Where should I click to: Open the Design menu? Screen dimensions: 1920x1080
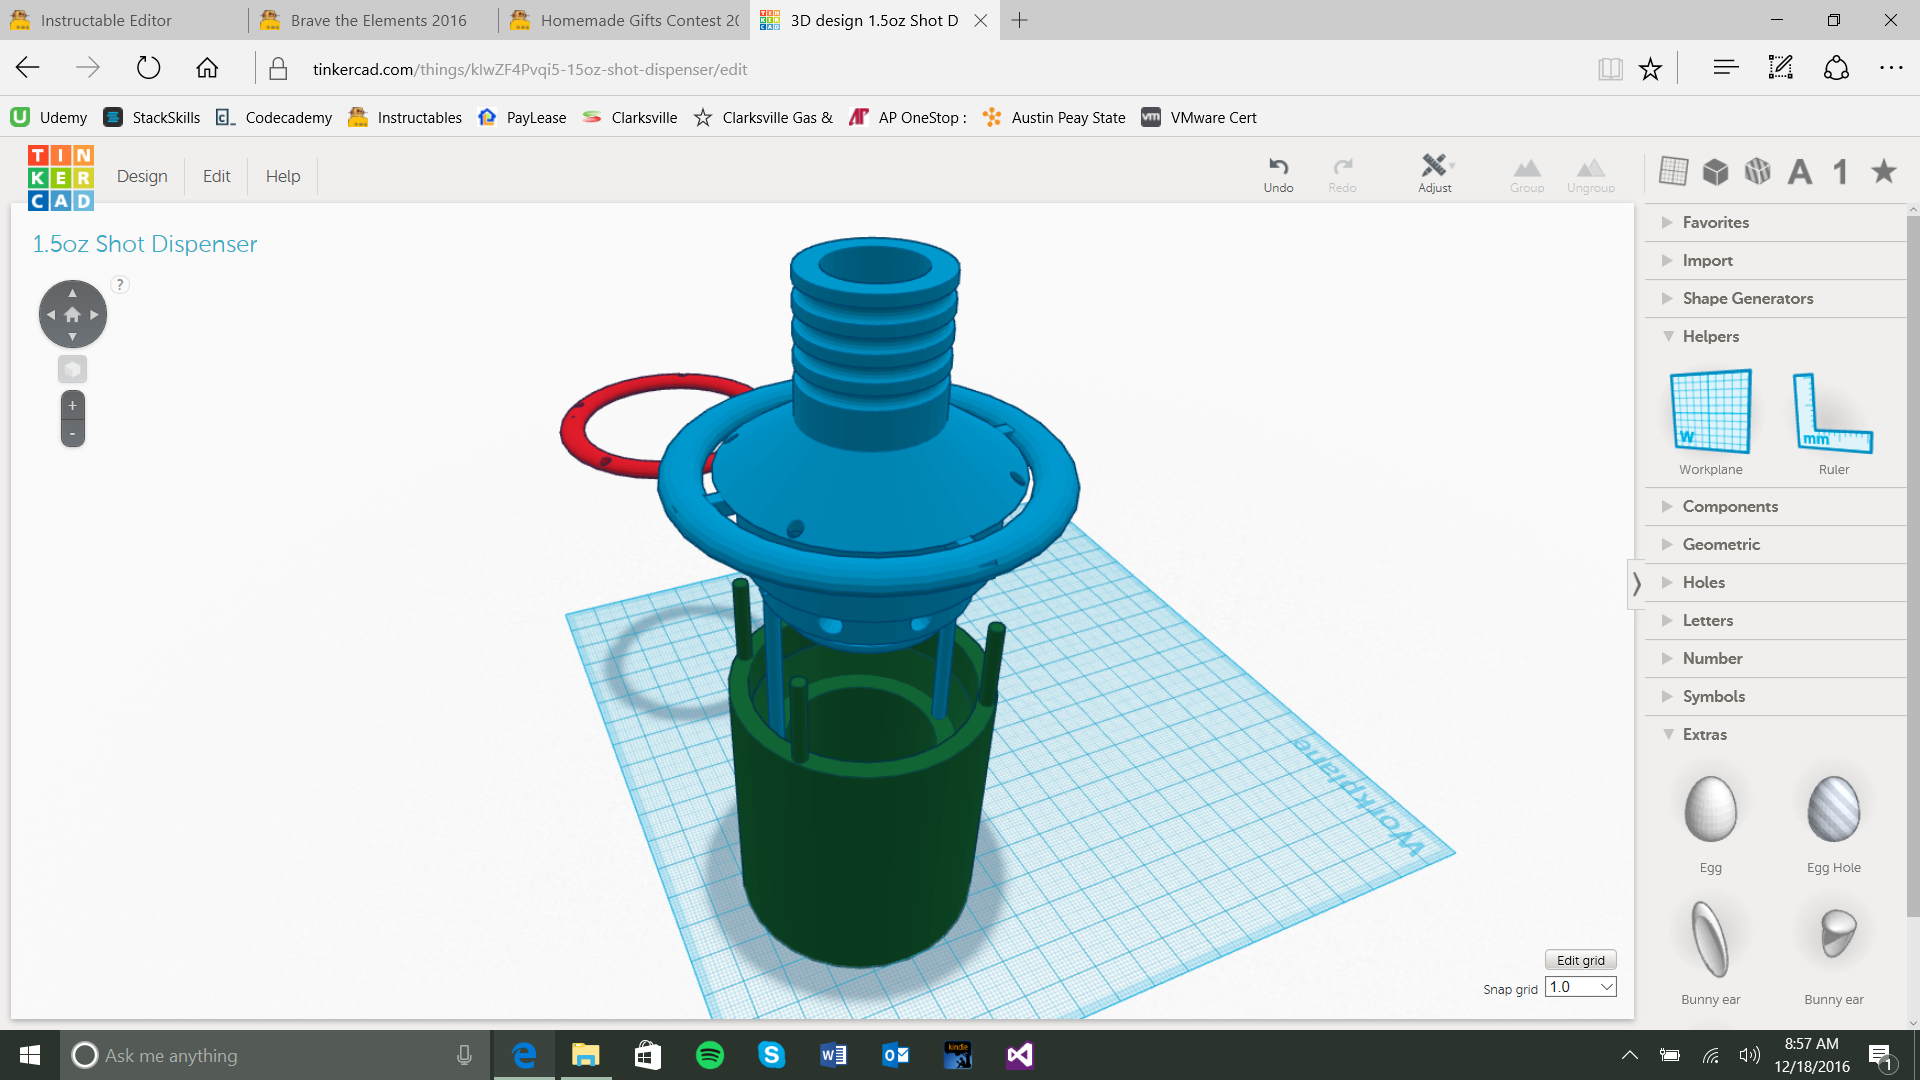[x=142, y=176]
